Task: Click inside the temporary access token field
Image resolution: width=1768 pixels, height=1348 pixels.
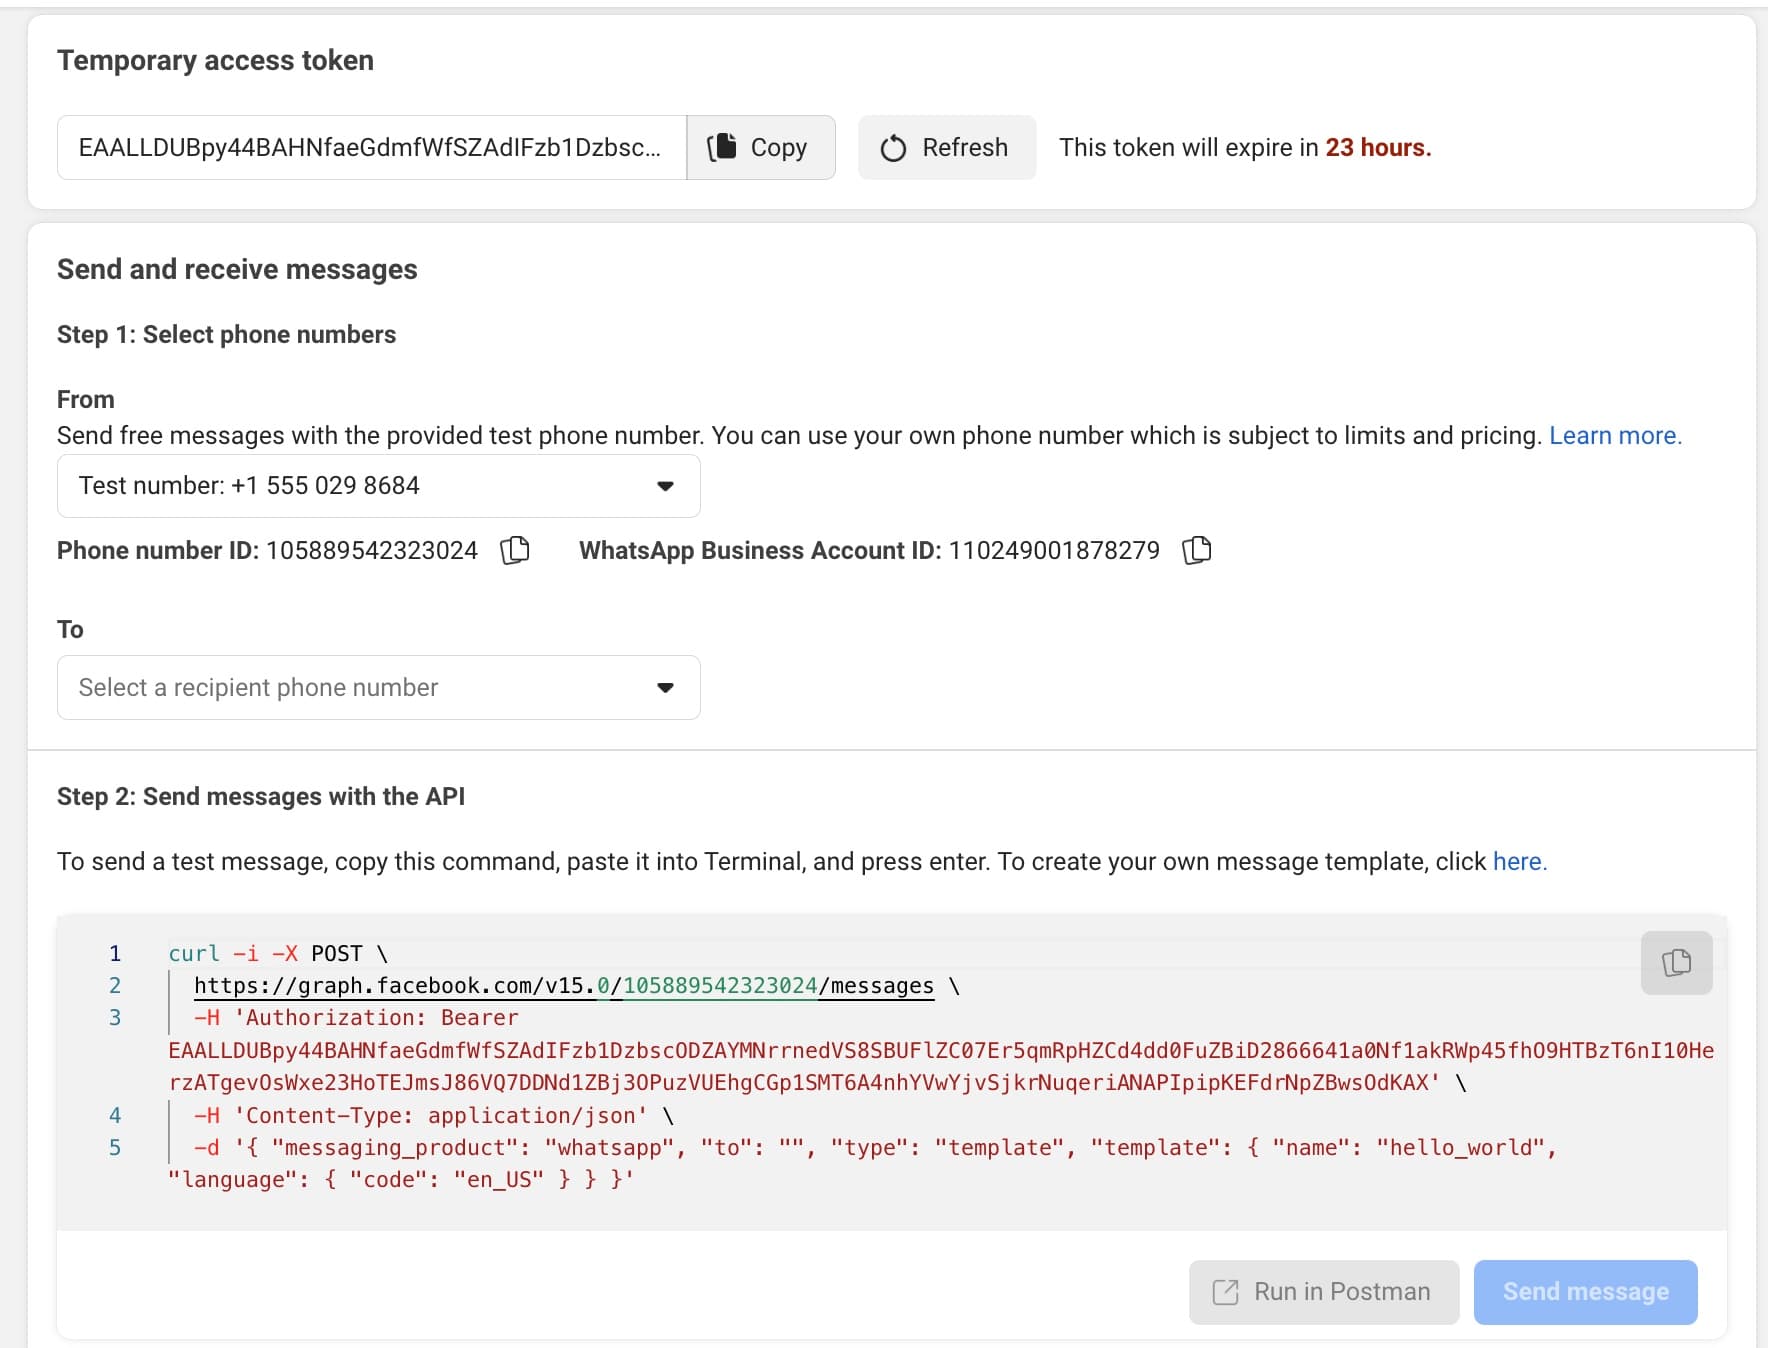Action: click(x=370, y=148)
